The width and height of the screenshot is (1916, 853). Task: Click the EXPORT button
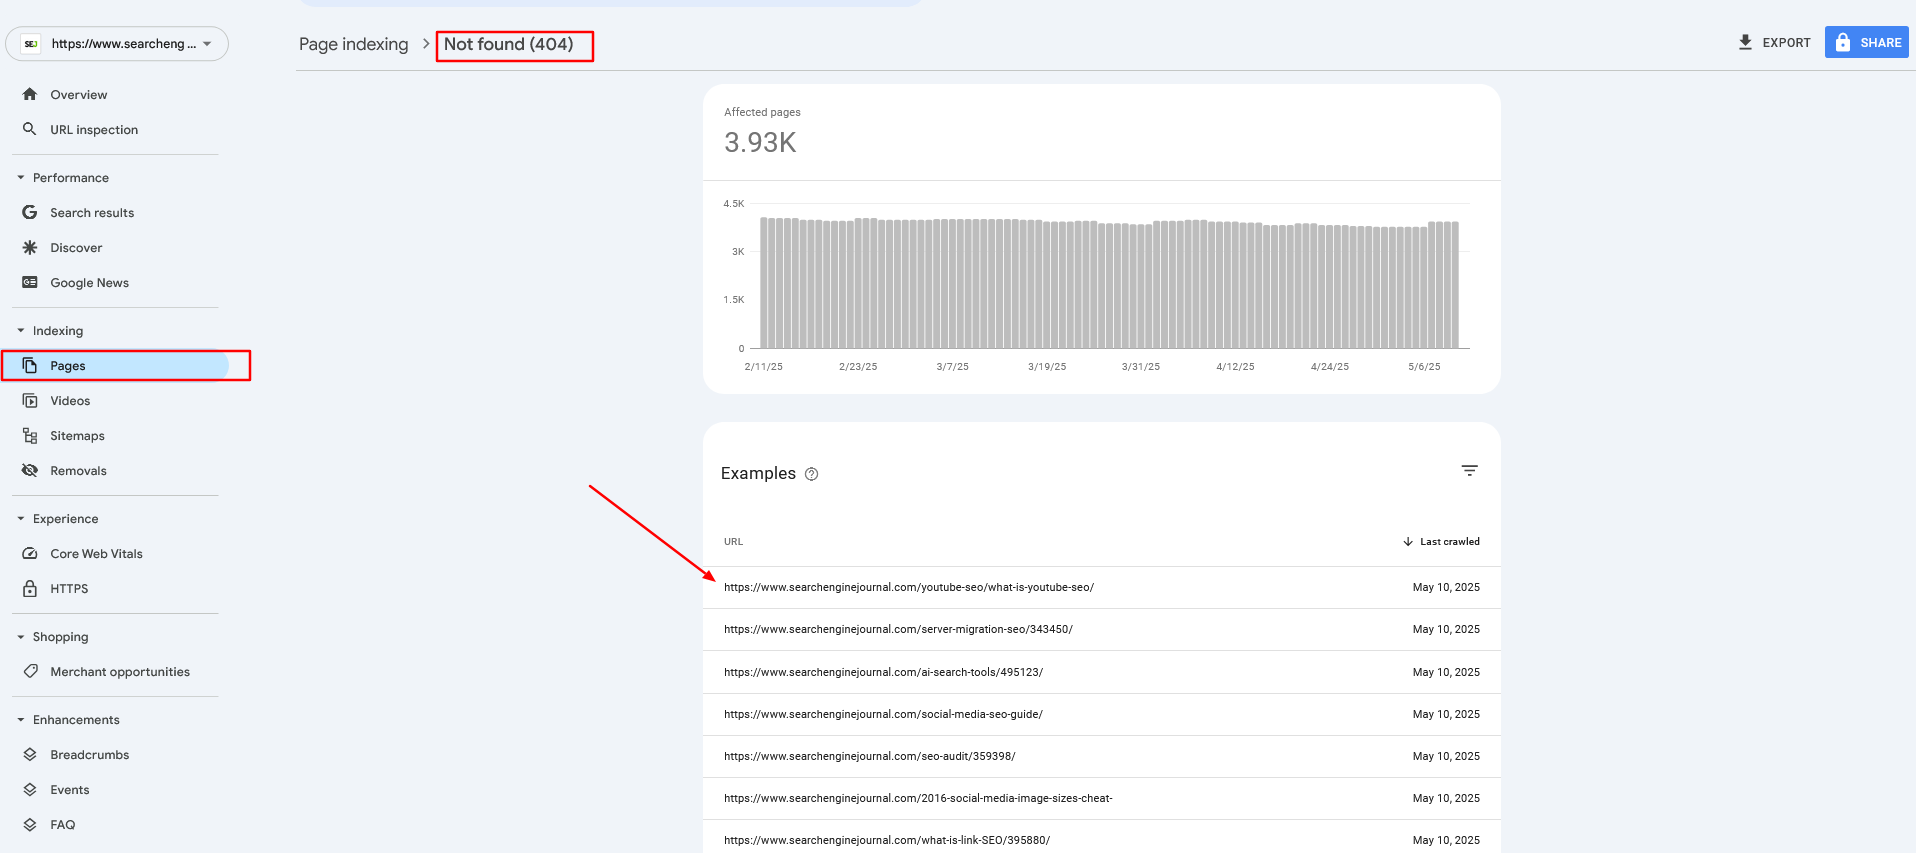coord(1774,42)
